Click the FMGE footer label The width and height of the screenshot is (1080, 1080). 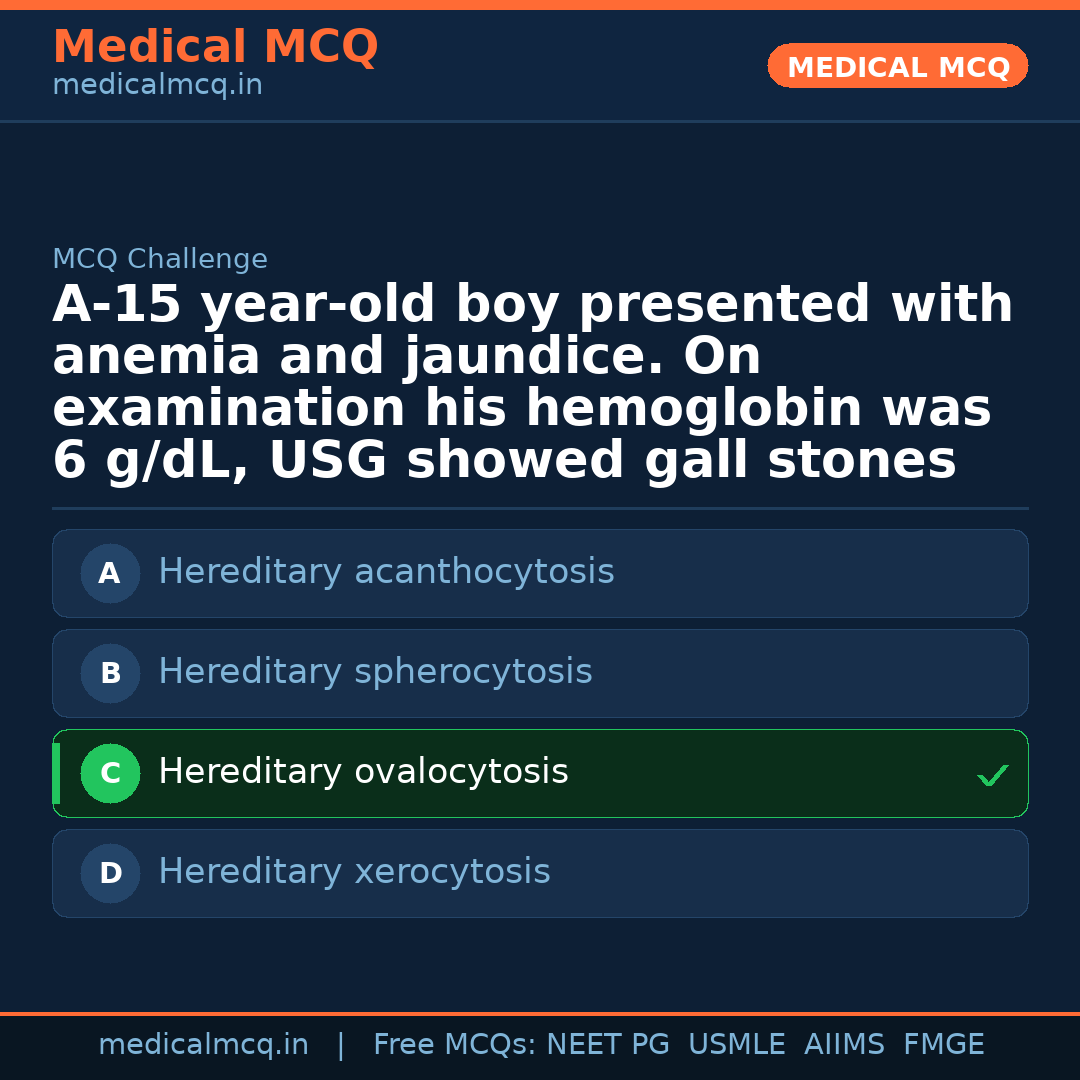pyautogui.click(x=944, y=1045)
